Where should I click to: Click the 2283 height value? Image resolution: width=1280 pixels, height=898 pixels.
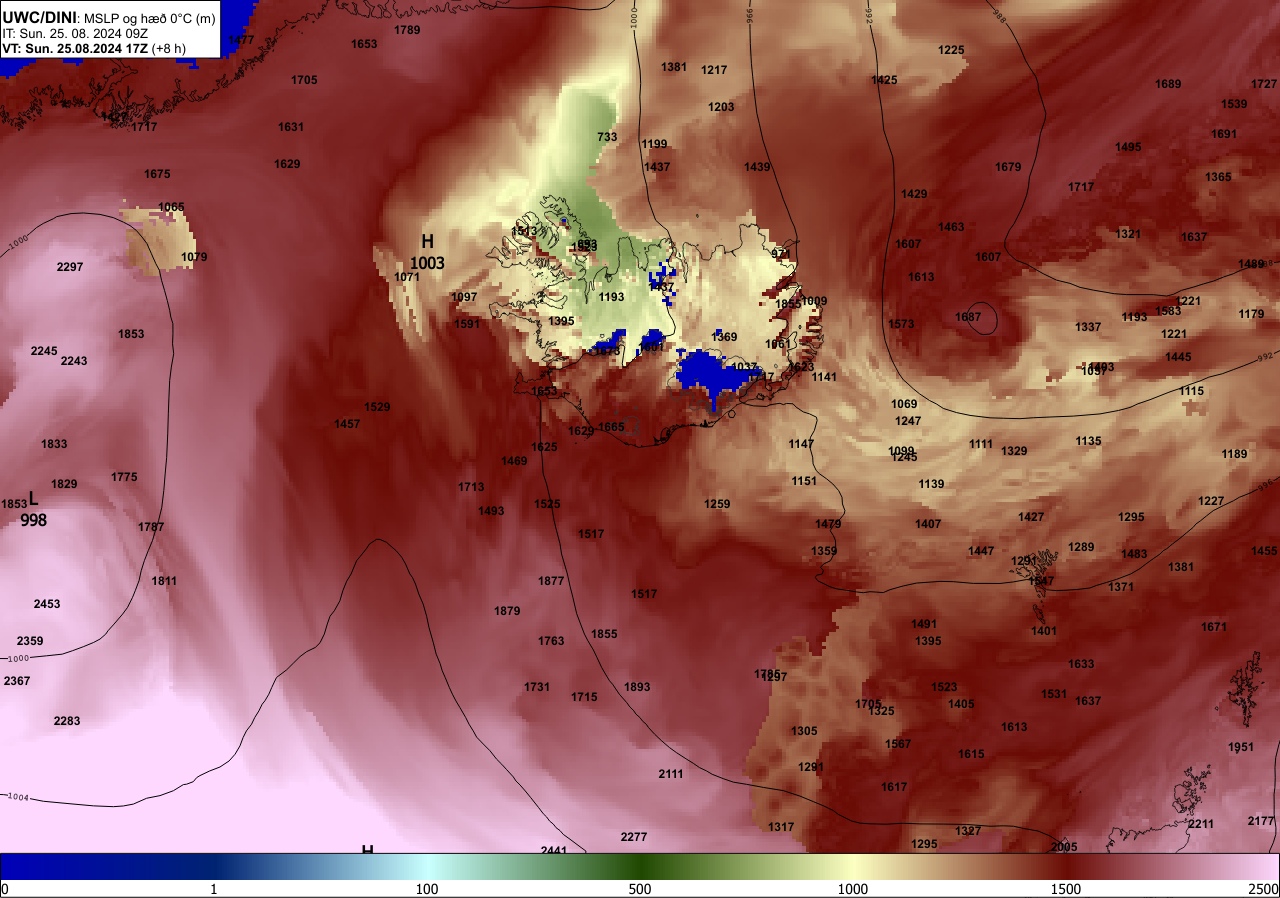pyautogui.click(x=67, y=721)
